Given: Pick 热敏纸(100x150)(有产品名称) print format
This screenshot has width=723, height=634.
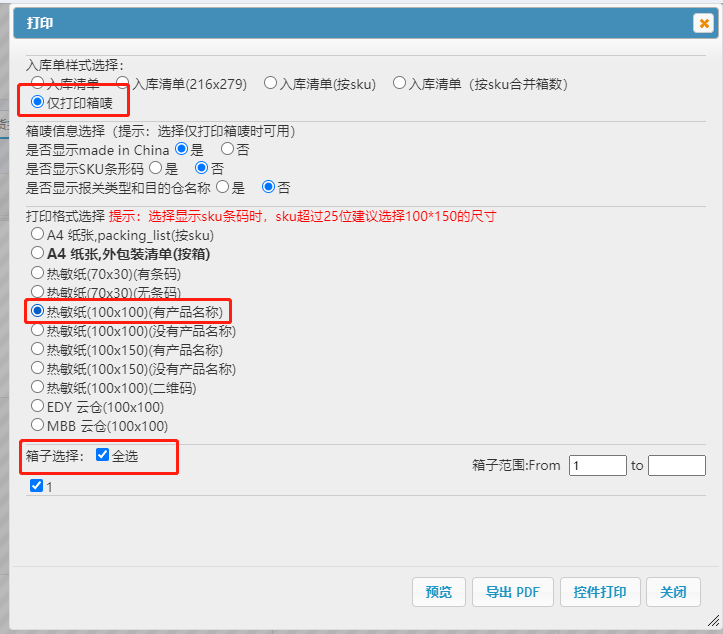Looking at the screenshot, I should 38,350.
